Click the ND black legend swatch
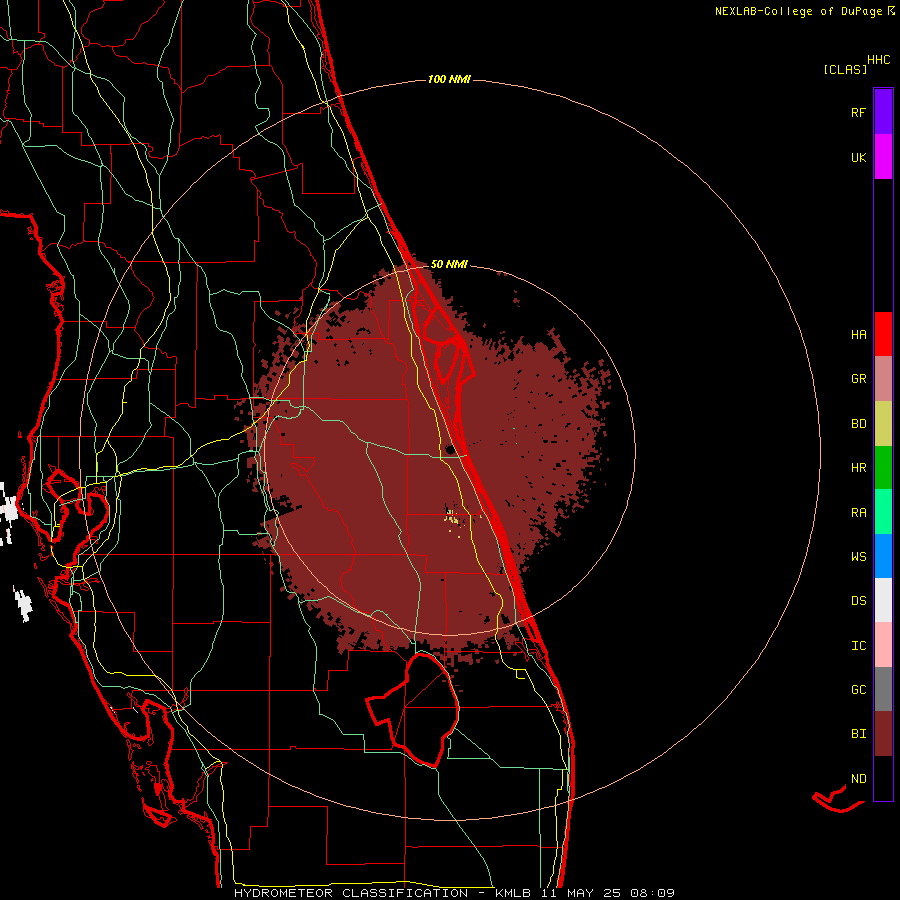This screenshot has height=900, width=900. tap(883, 778)
